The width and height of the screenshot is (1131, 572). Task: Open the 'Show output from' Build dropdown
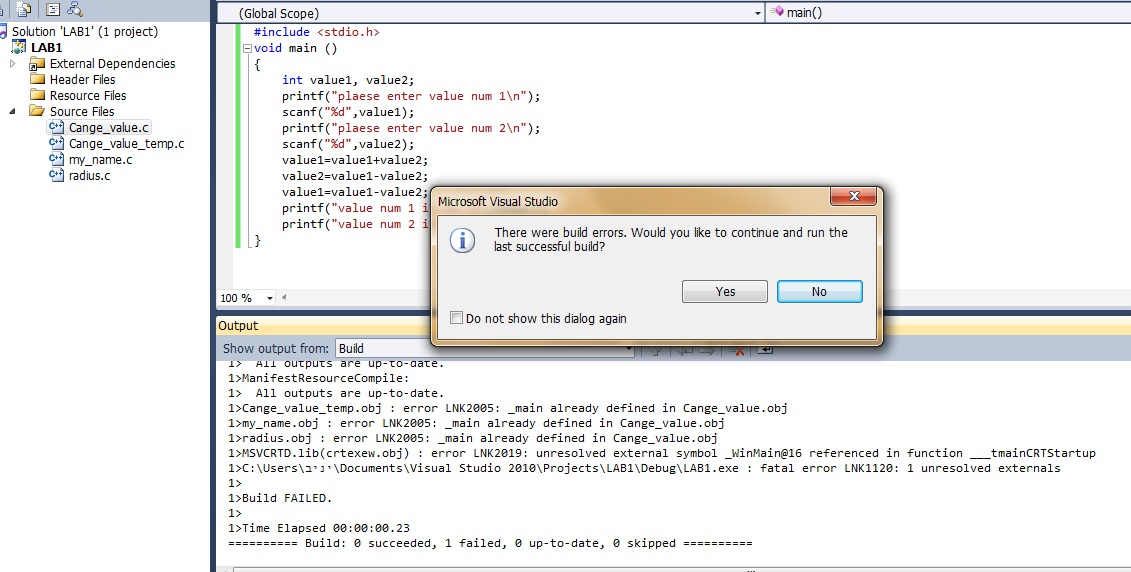pyautogui.click(x=628, y=349)
